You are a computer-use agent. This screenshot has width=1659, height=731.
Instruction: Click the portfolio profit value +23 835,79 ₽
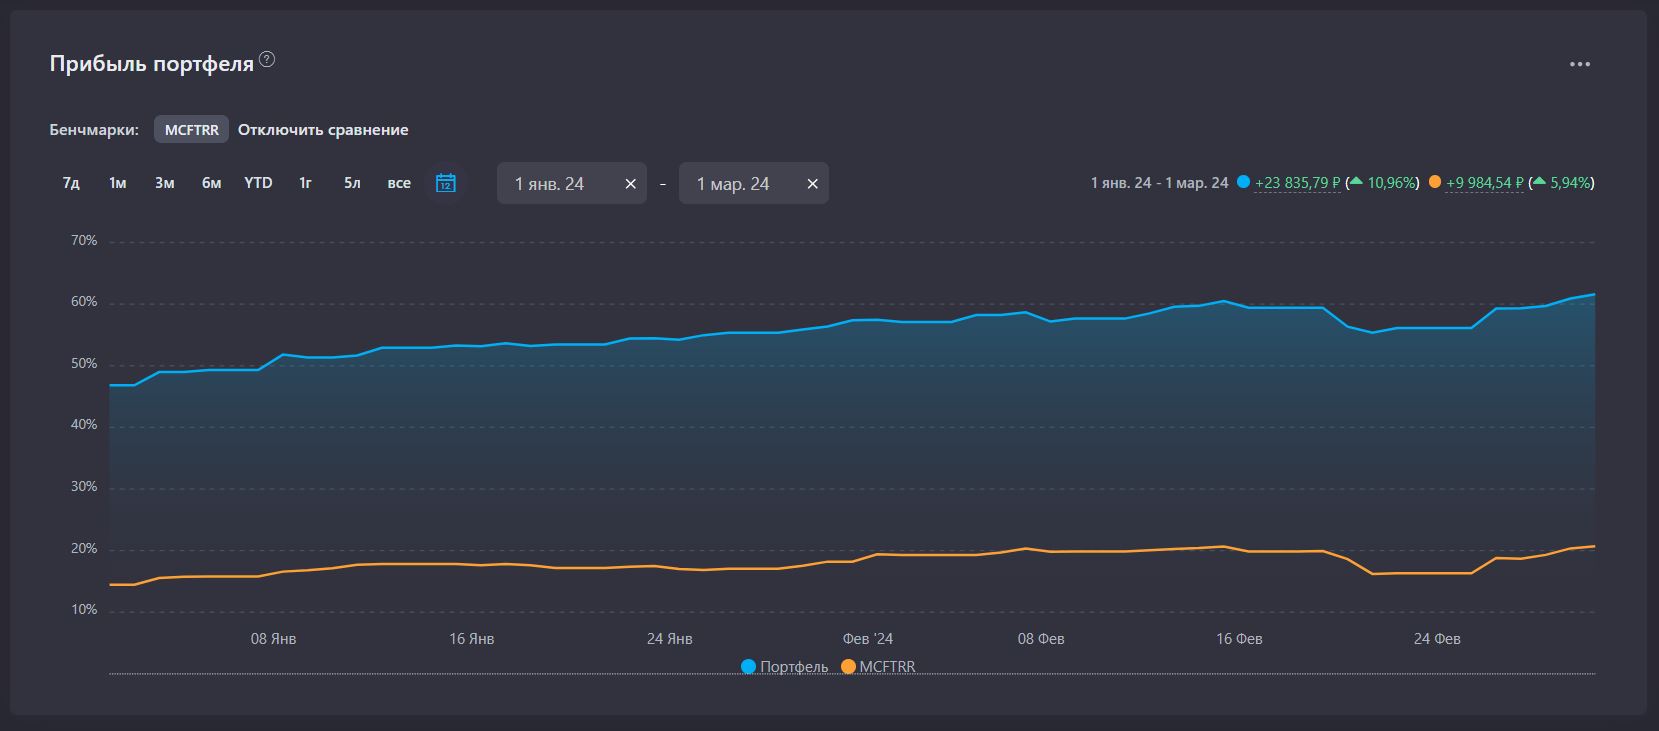click(x=1297, y=183)
